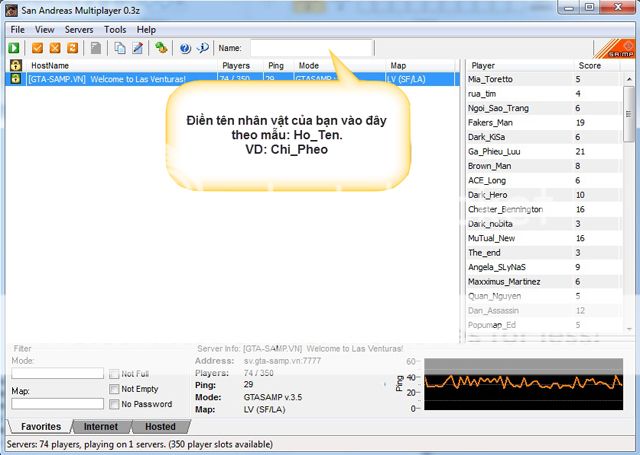Screen dimensions: 640x455
Task: Open the Servers menu
Action: pyautogui.click(x=79, y=30)
